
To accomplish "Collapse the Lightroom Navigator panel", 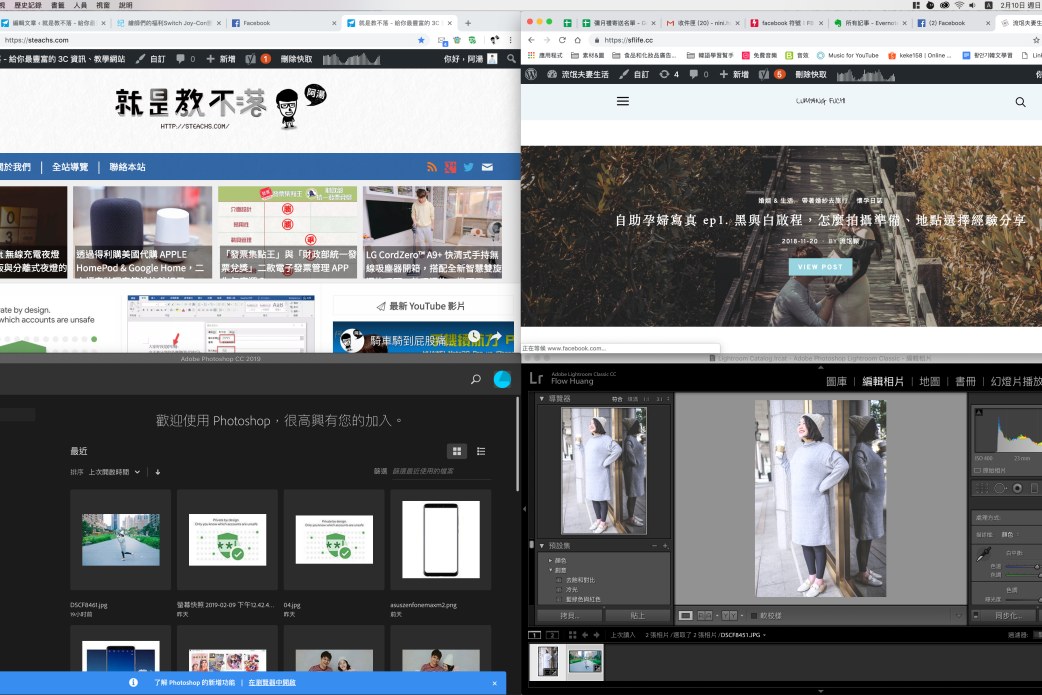I will pos(542,399).
